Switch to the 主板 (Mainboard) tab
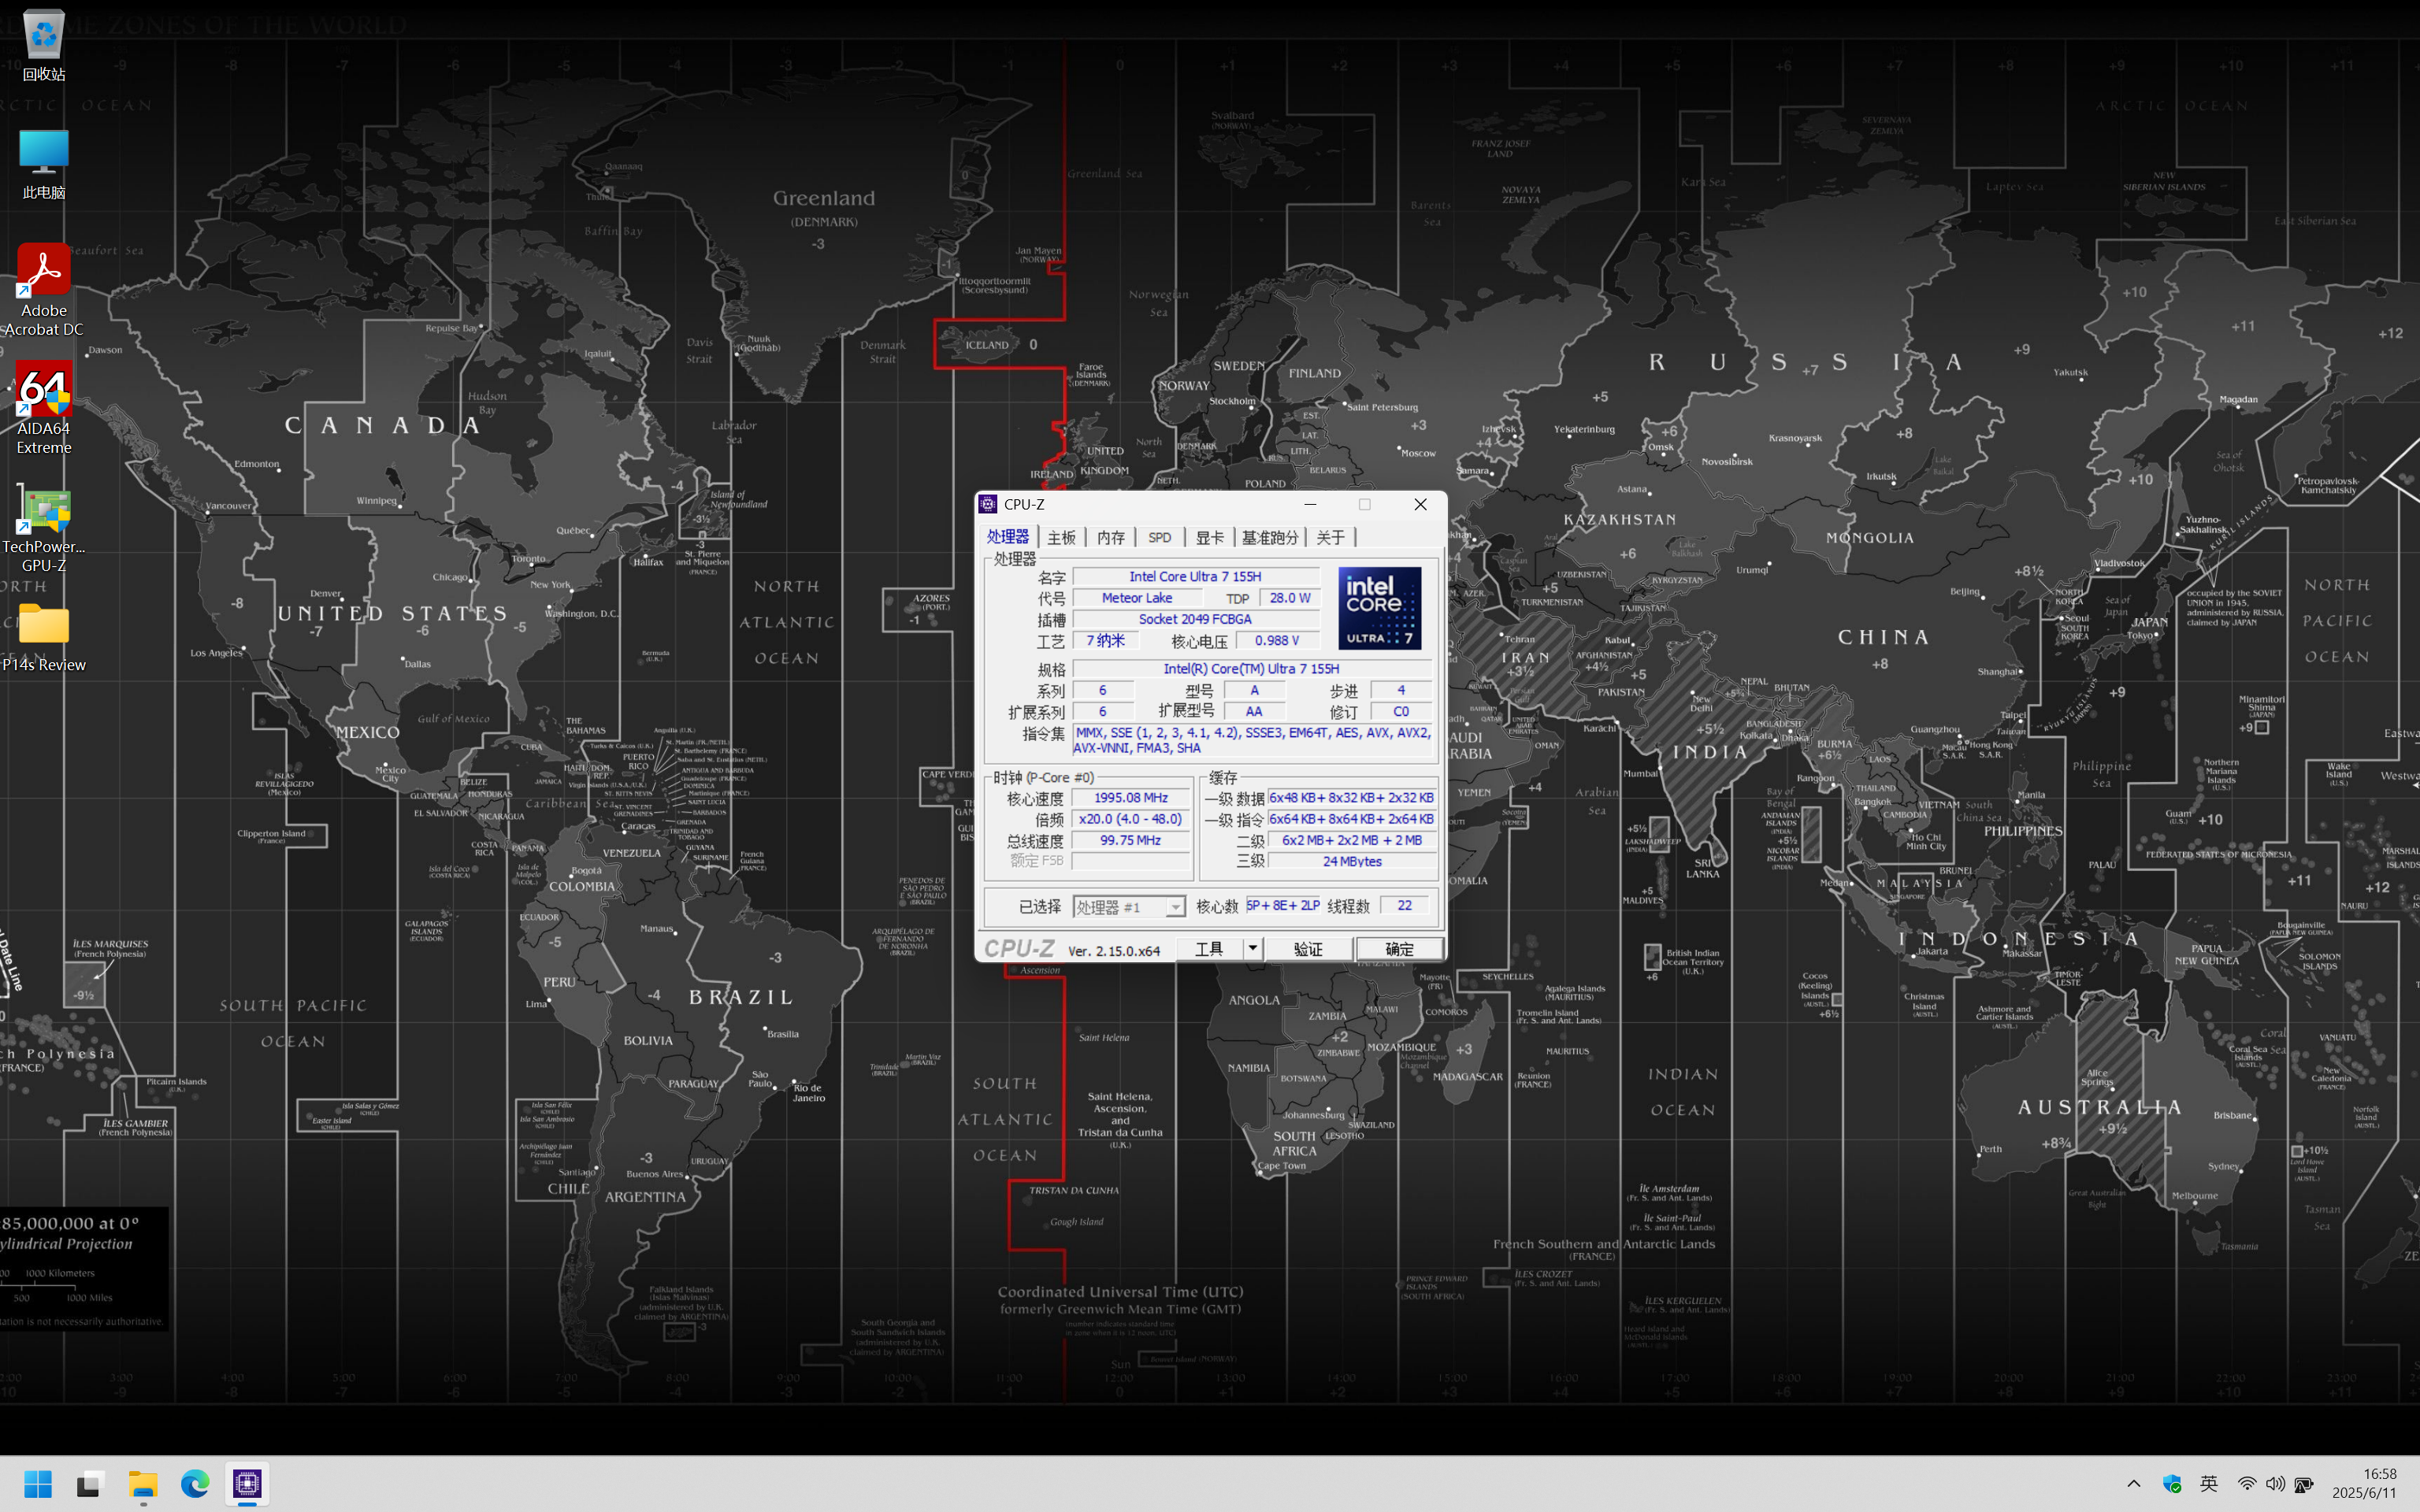 click(1062, 538)
